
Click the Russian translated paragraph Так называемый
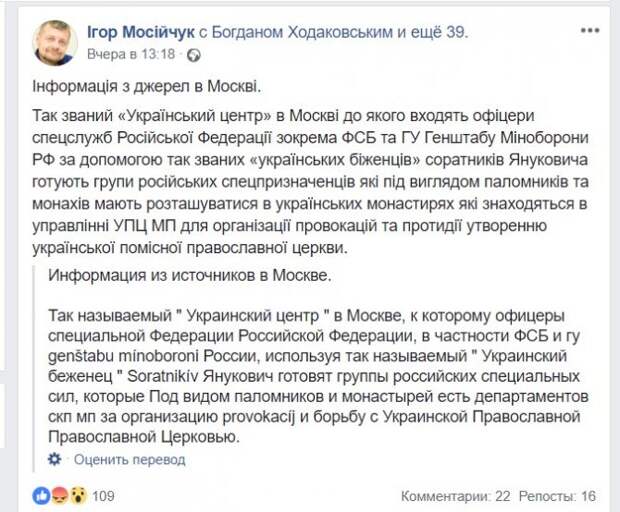[x=318, y=376]
